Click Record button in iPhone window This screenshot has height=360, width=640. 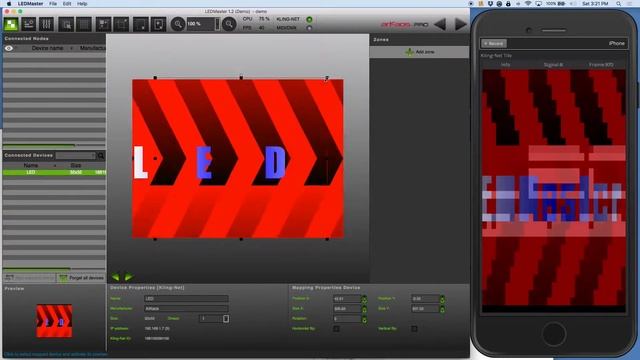pos(493,43)
